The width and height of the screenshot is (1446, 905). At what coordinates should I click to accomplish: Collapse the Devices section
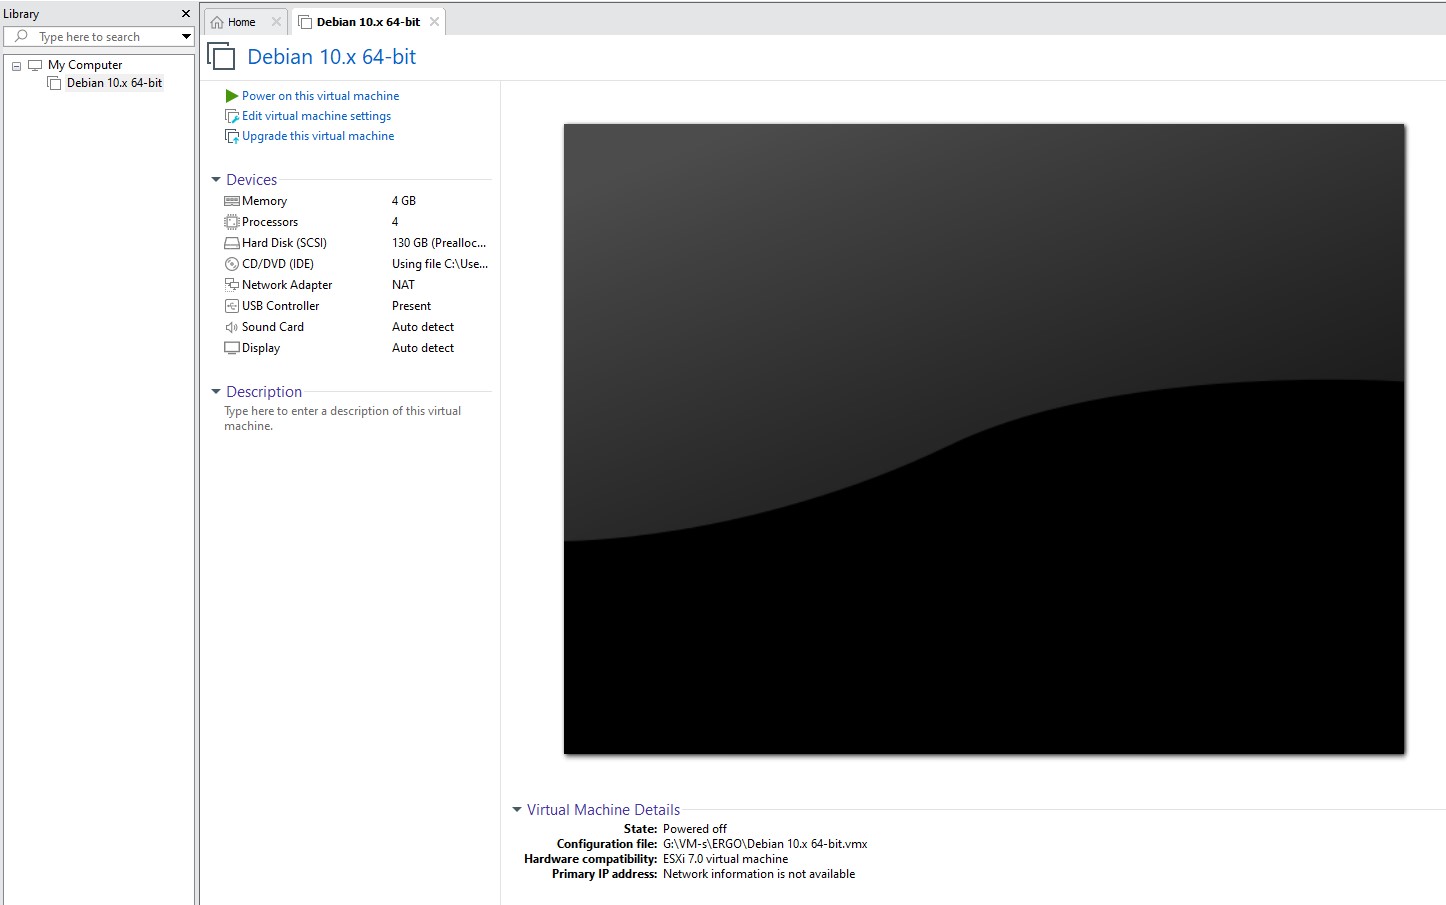[x=216, y=180]
